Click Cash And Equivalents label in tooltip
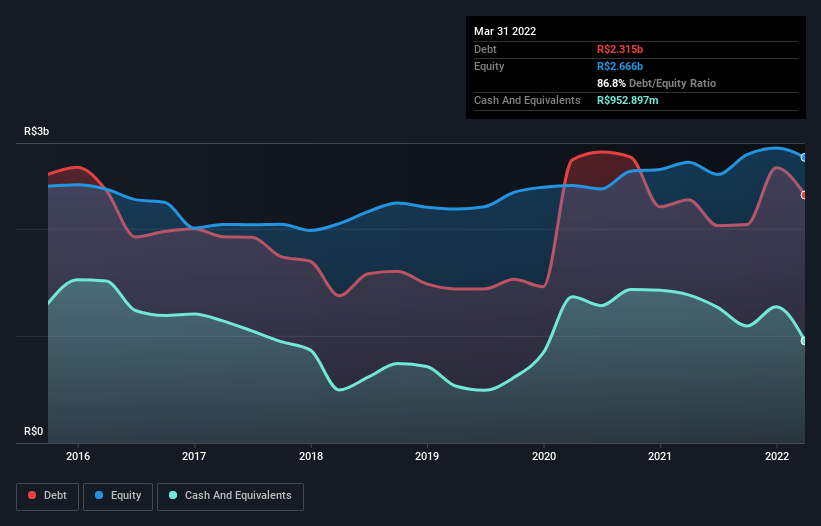This screenshot has height=526, width=821. pos(527,100)
